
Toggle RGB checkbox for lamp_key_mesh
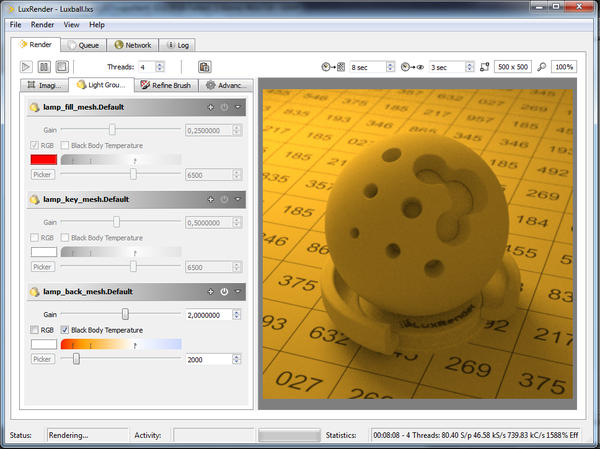point(34,238)
